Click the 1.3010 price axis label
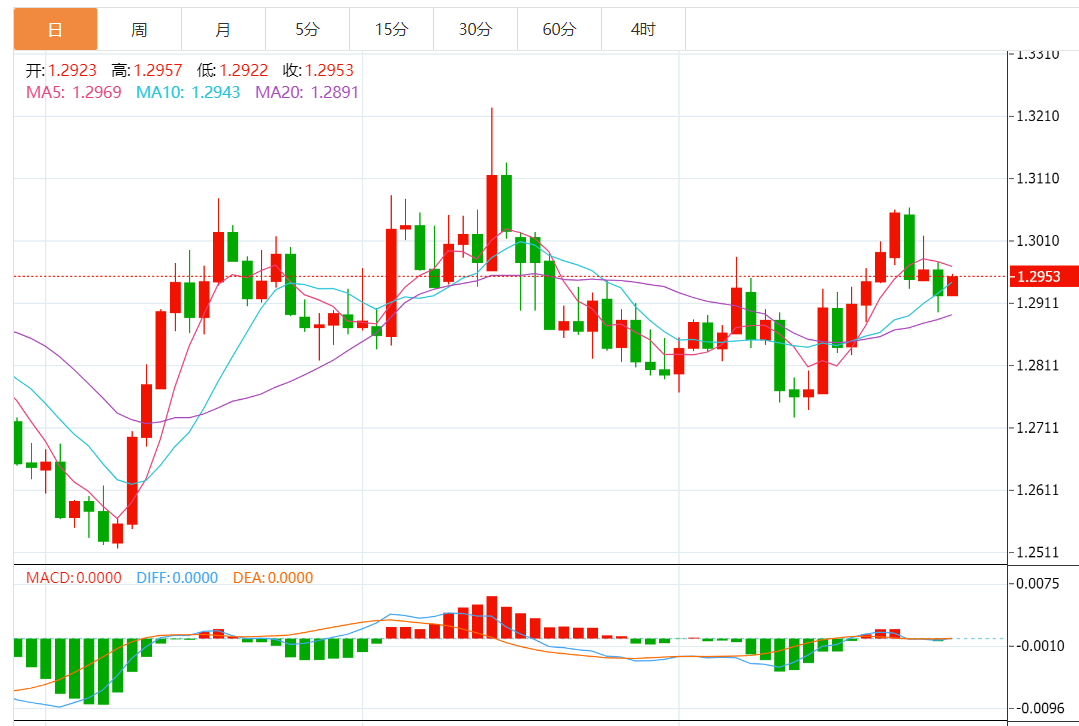 pyautogui.click(x=1038, y=240)
